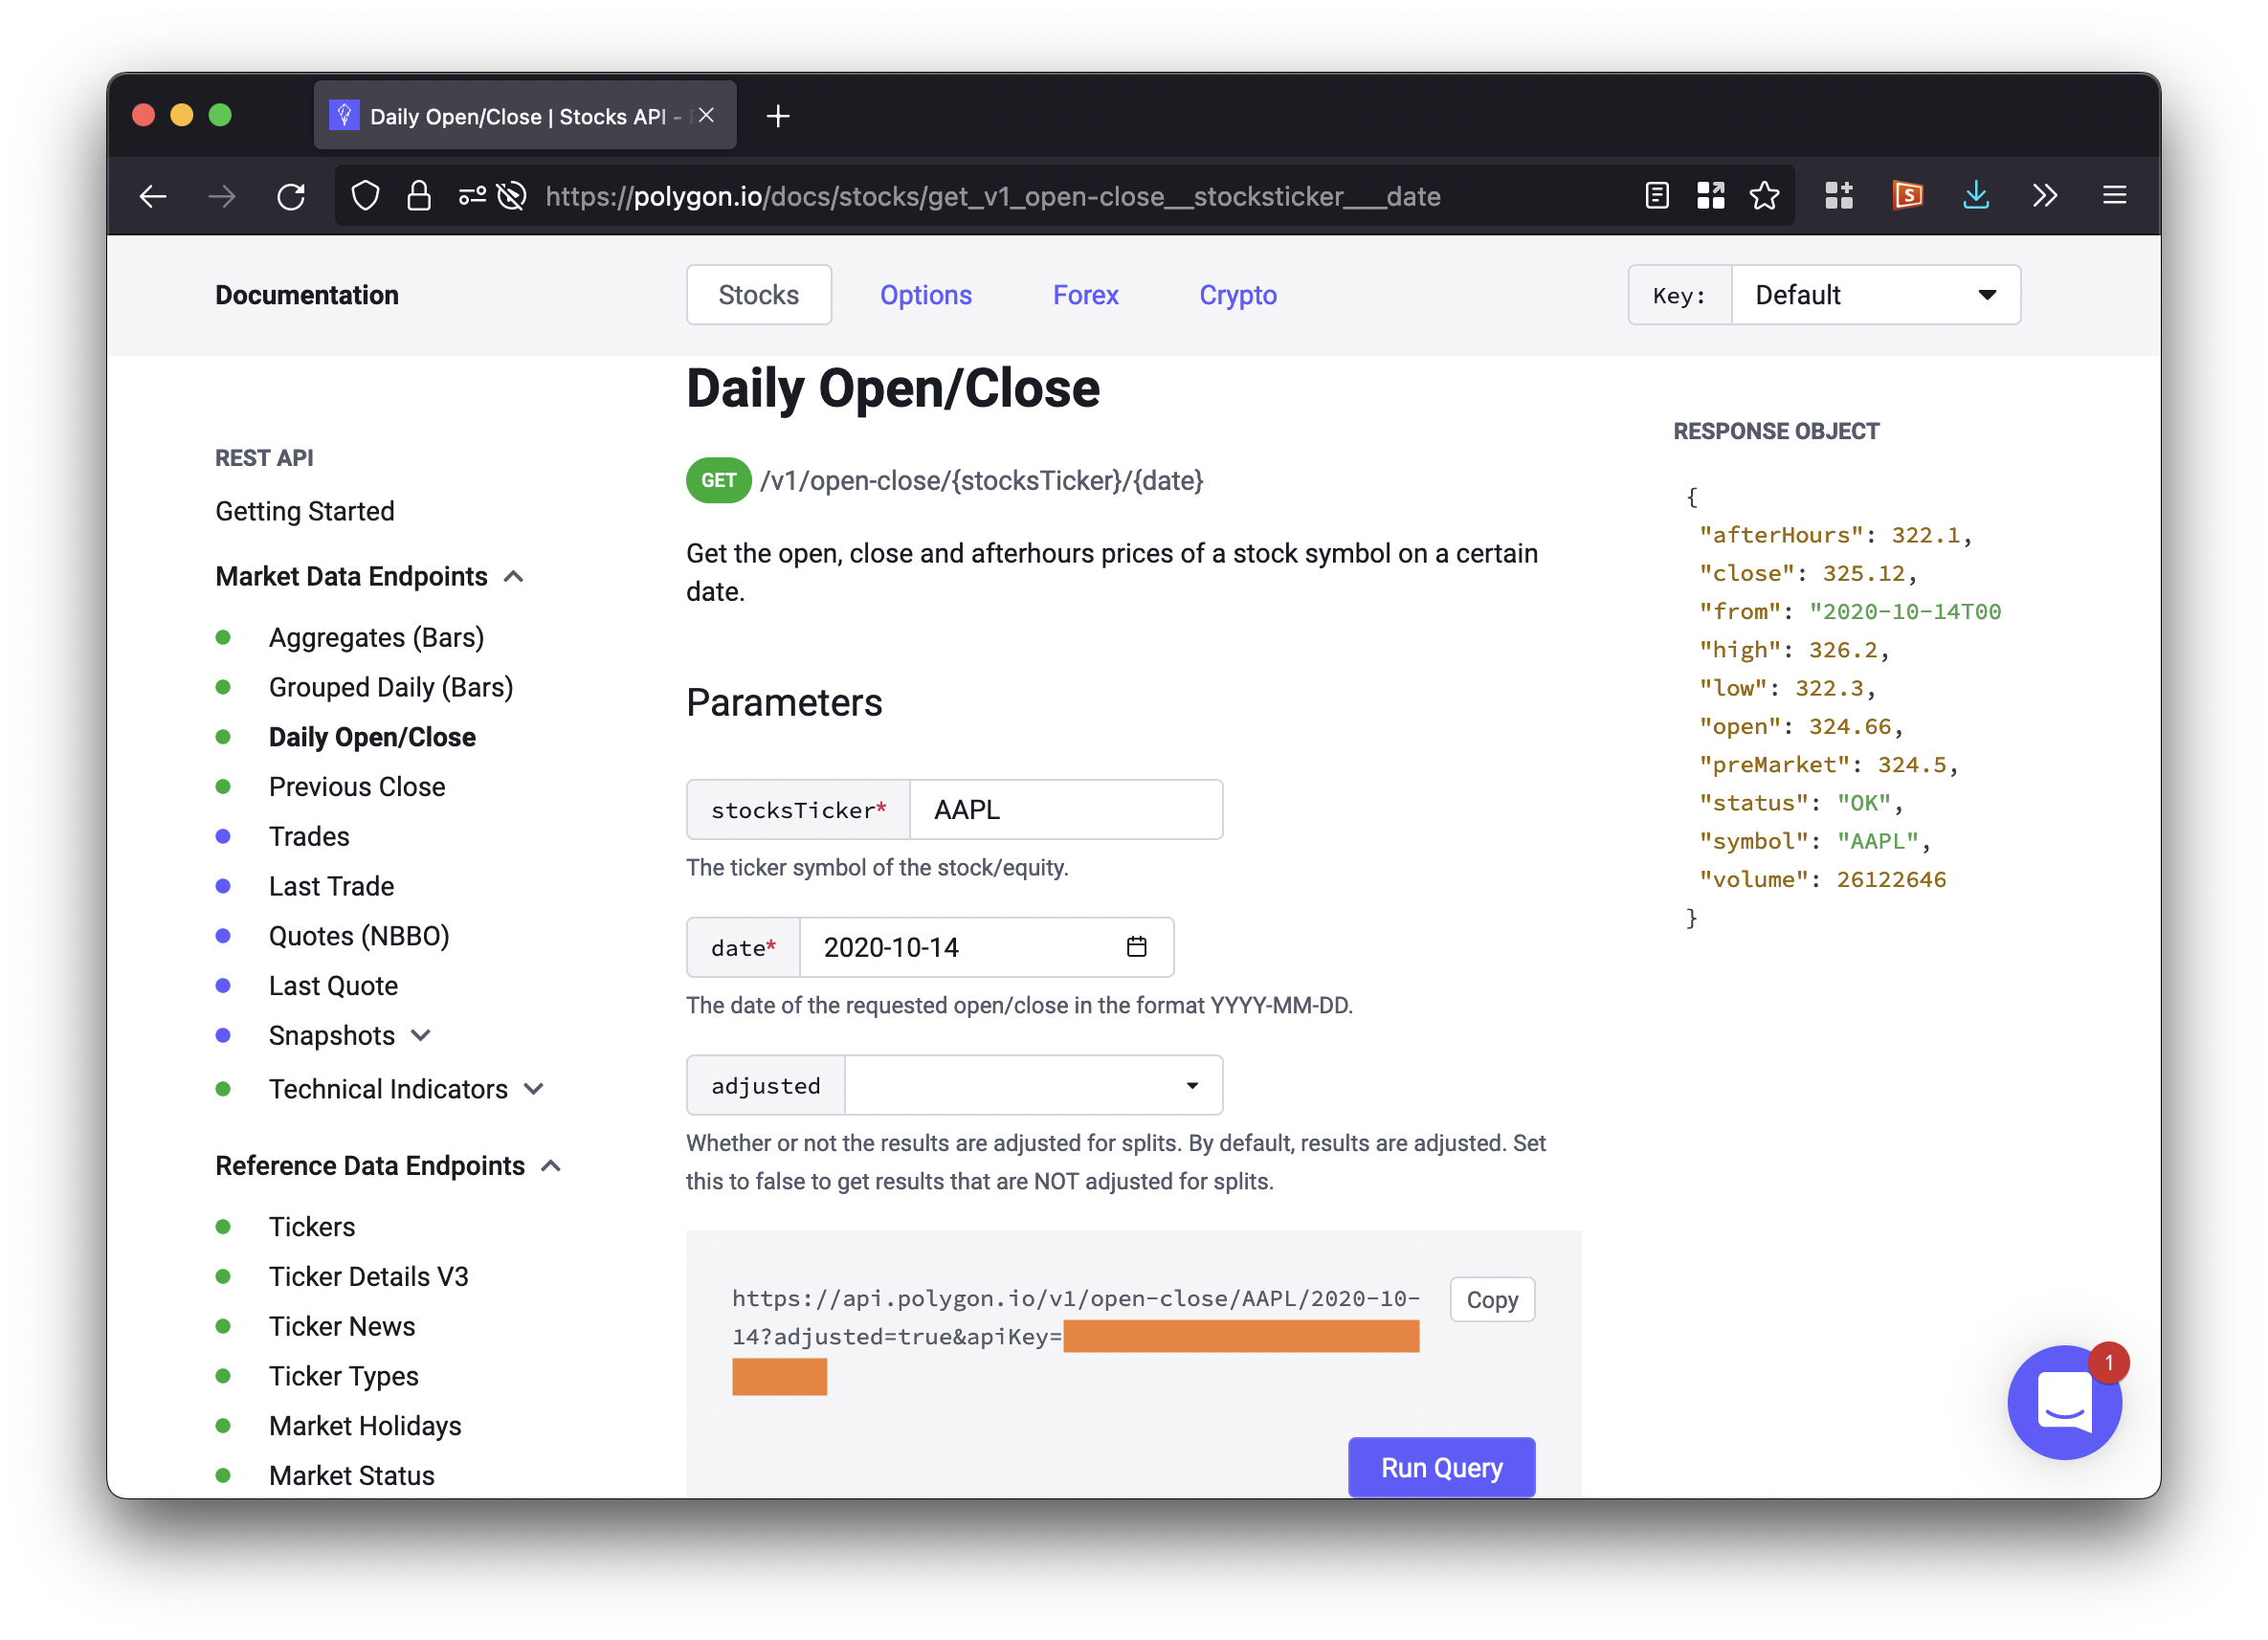The width and height of the screenshot is (2268, 1640).
Task: Expand the Snapshots submenu
Action: (x=421, y=1036)
